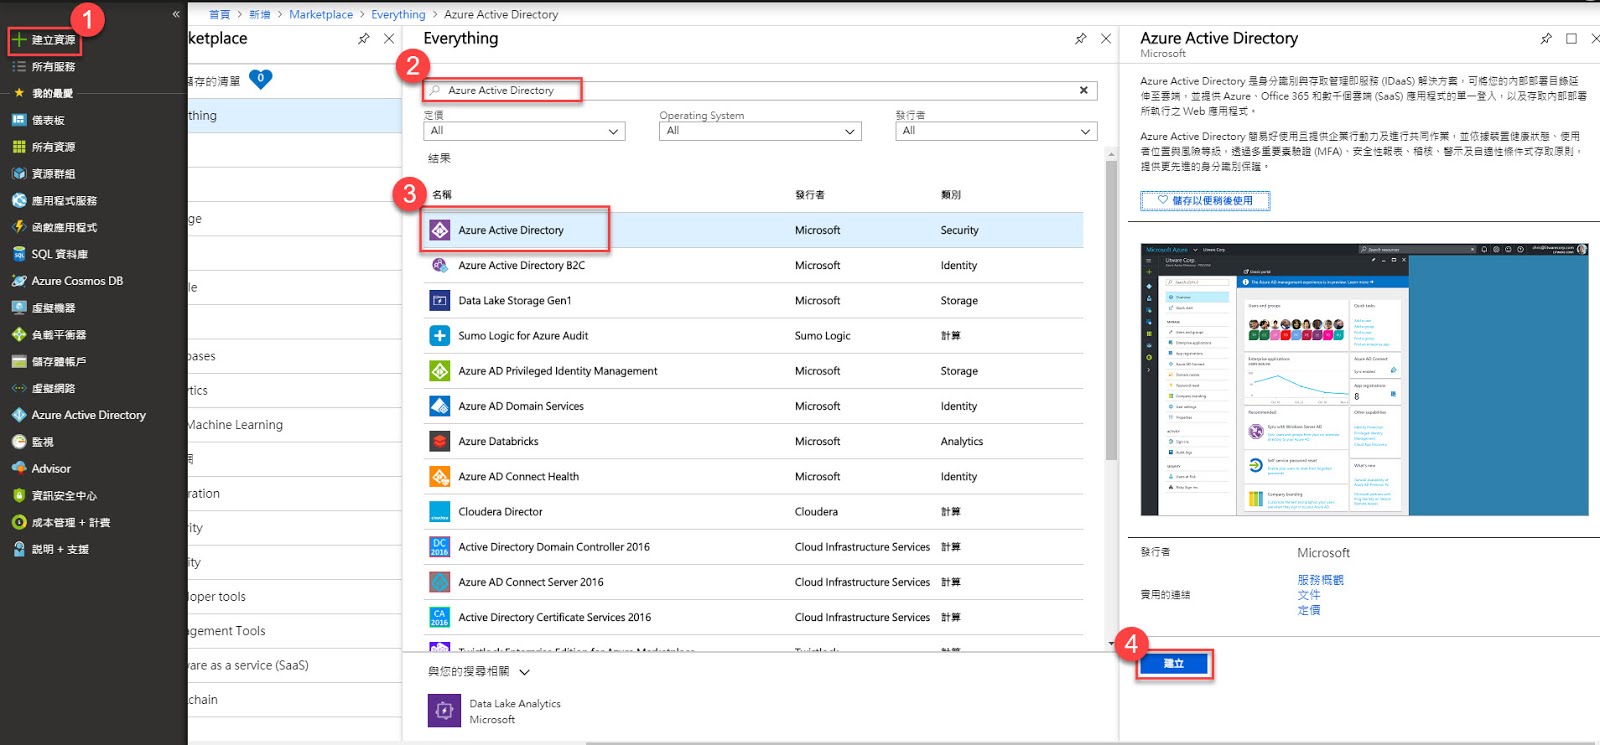1600x745 pixels.
Task: Select Azure AD Connect Server 2016 result
Action: pos(753,582)
